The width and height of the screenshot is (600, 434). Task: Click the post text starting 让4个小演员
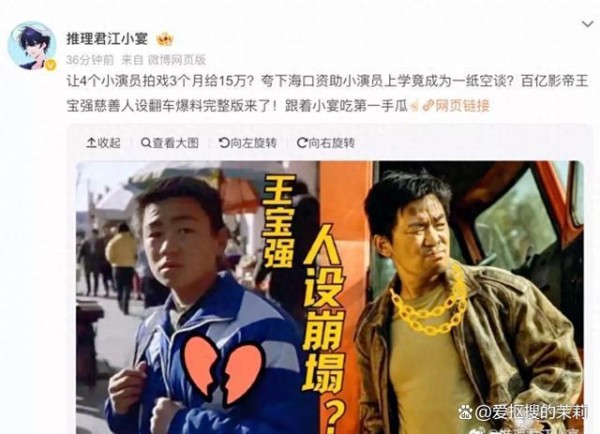click(327, 93)
